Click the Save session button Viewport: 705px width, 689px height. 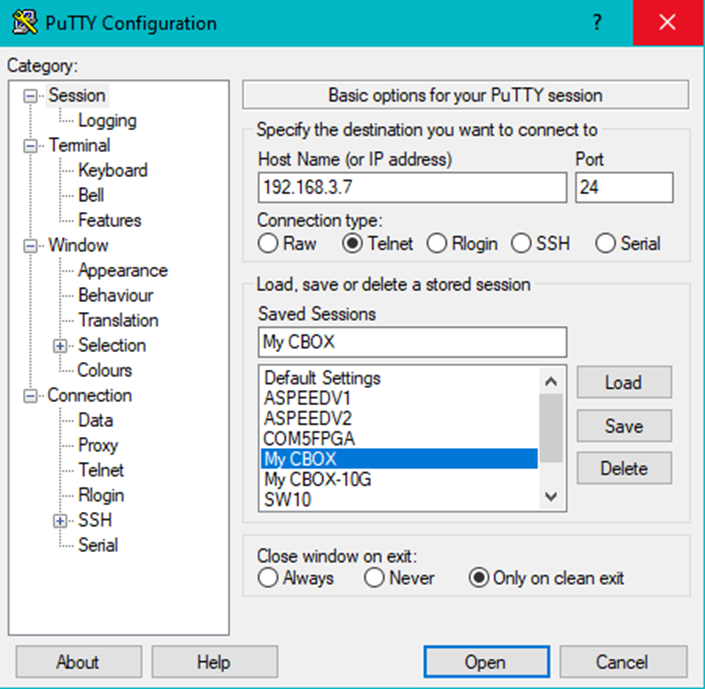click(x=624, y=425)
